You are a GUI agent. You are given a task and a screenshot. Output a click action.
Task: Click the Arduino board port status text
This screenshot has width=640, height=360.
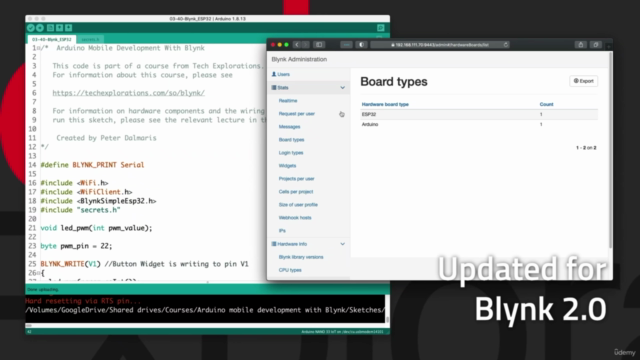[342, 332]
